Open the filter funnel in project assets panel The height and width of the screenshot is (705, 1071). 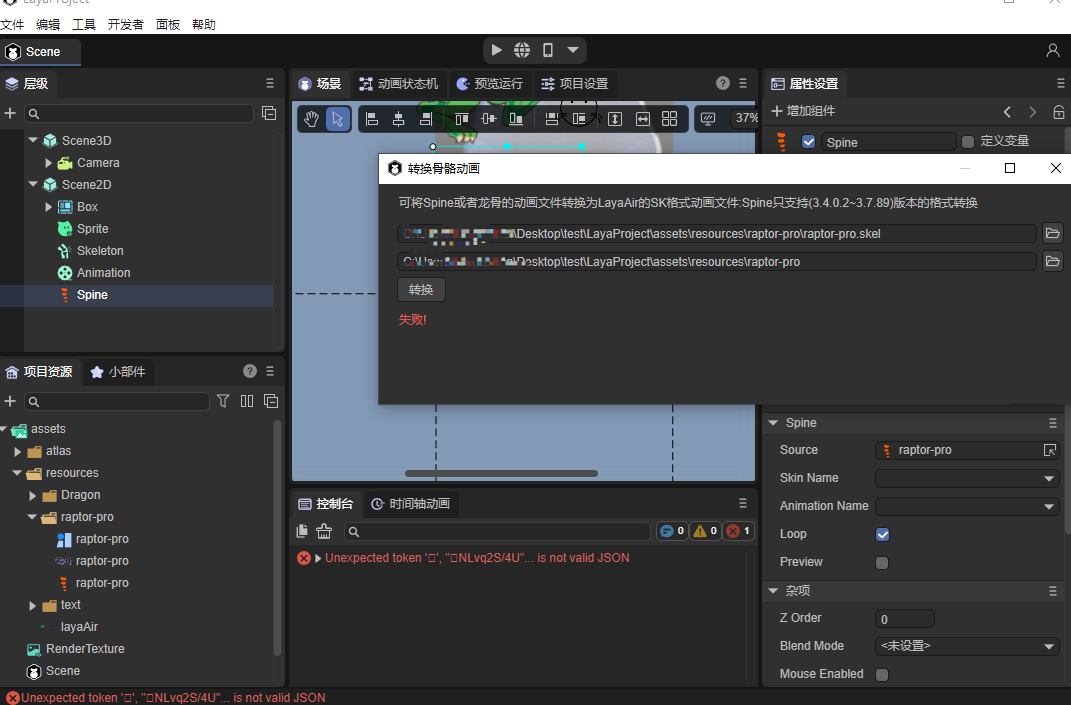click(223, 401)
